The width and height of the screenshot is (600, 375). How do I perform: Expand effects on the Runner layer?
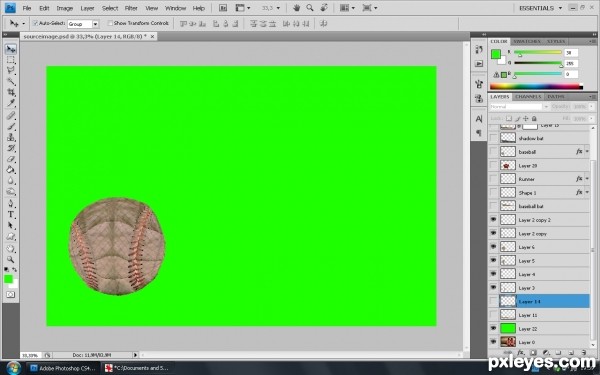click(x=587, y=179)
